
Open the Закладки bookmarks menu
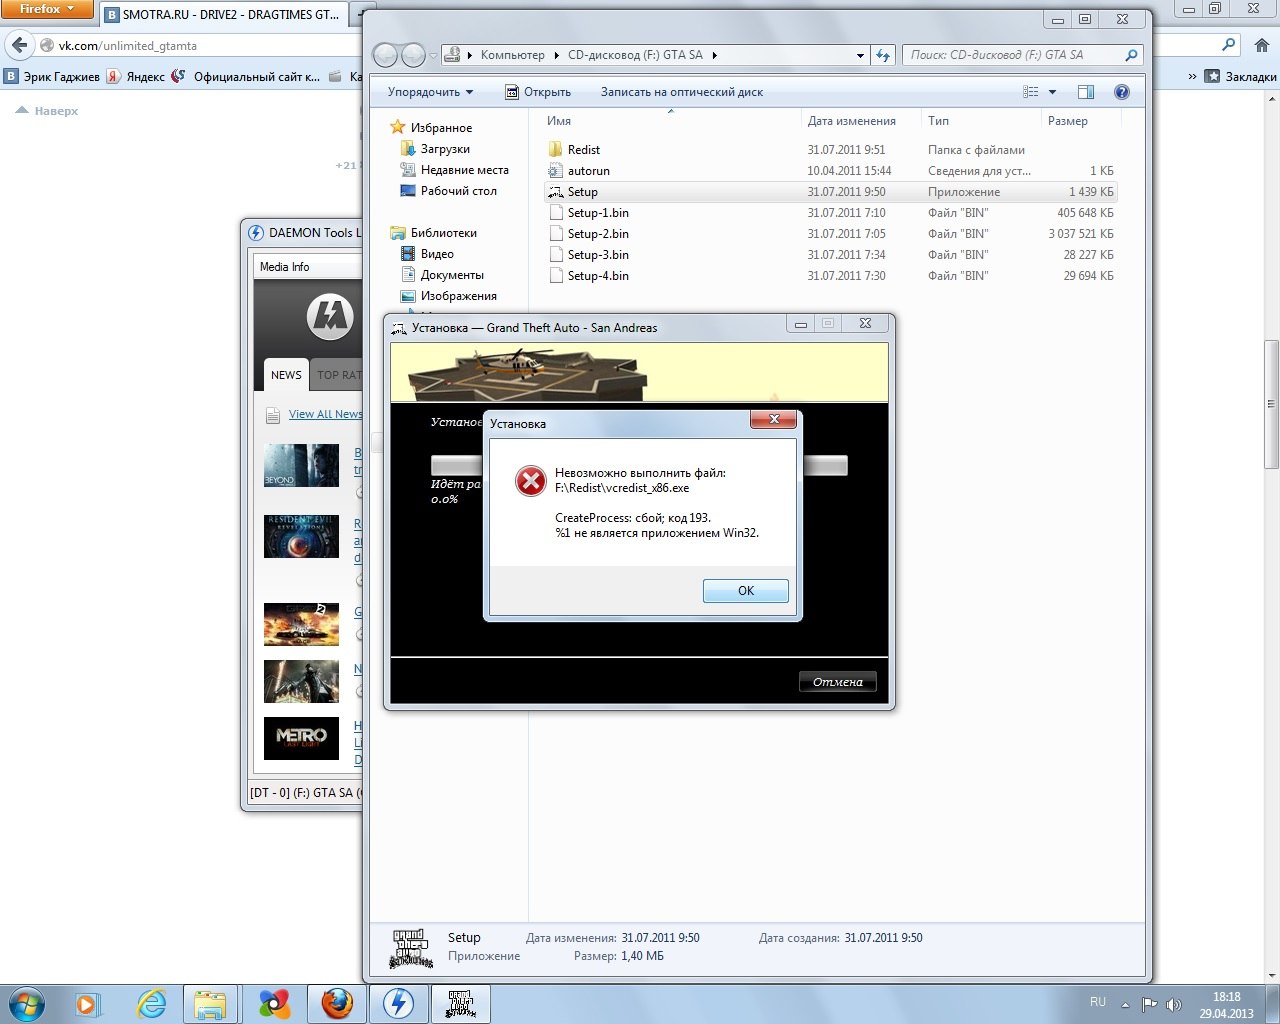pos(1240,77)
